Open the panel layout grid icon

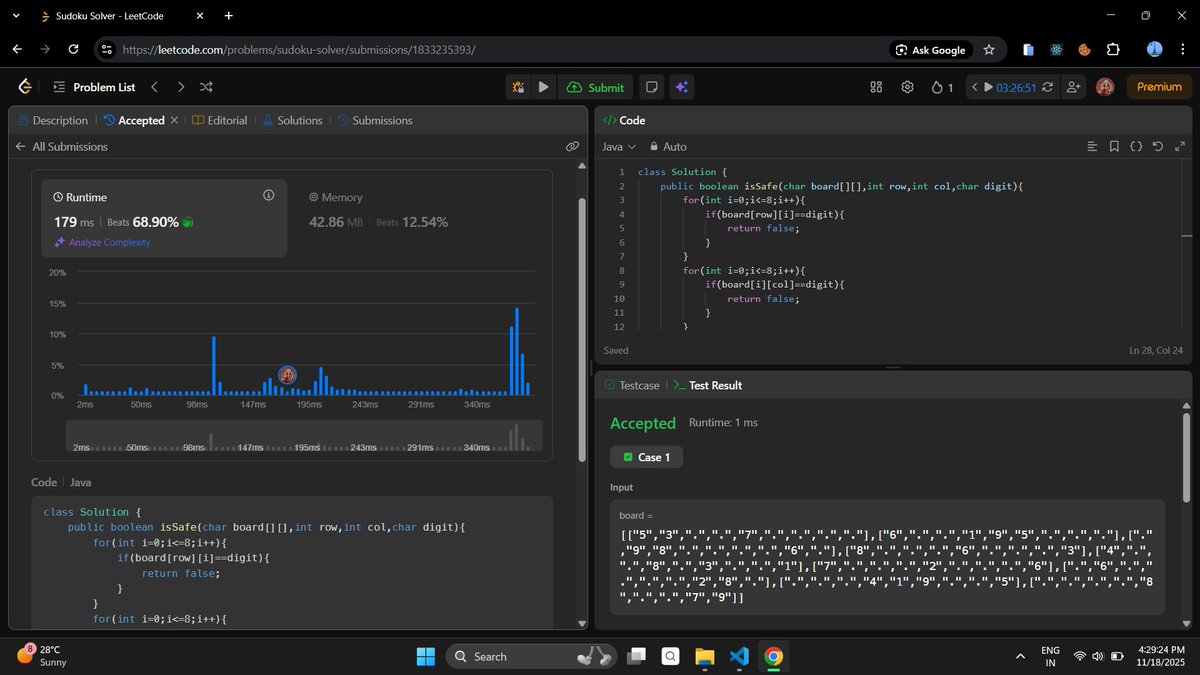tap(876, 87)
